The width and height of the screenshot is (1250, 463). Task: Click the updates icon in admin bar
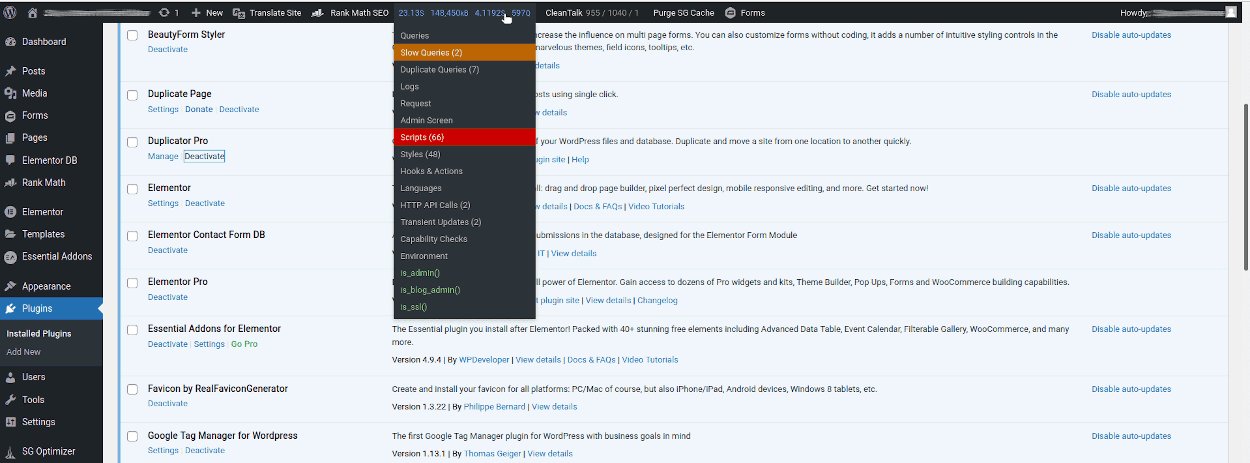(x=164, y=12)
